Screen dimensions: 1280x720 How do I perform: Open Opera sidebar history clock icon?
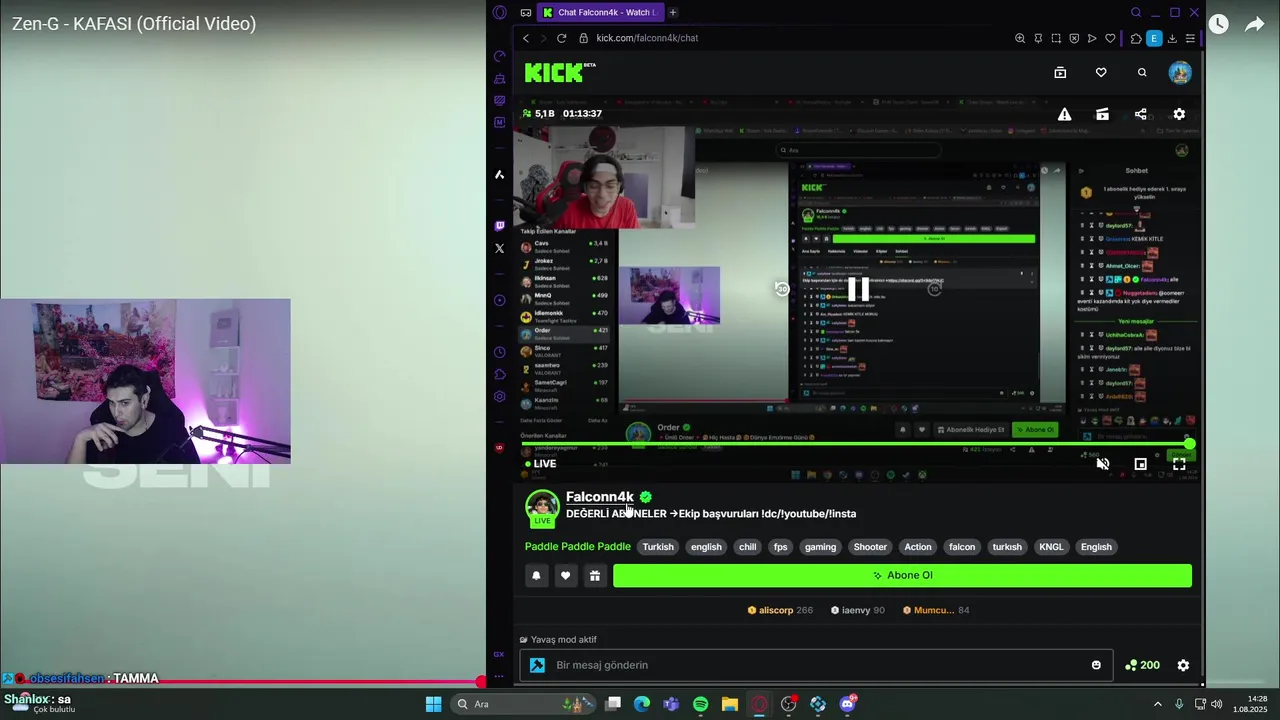click(500, 352)
